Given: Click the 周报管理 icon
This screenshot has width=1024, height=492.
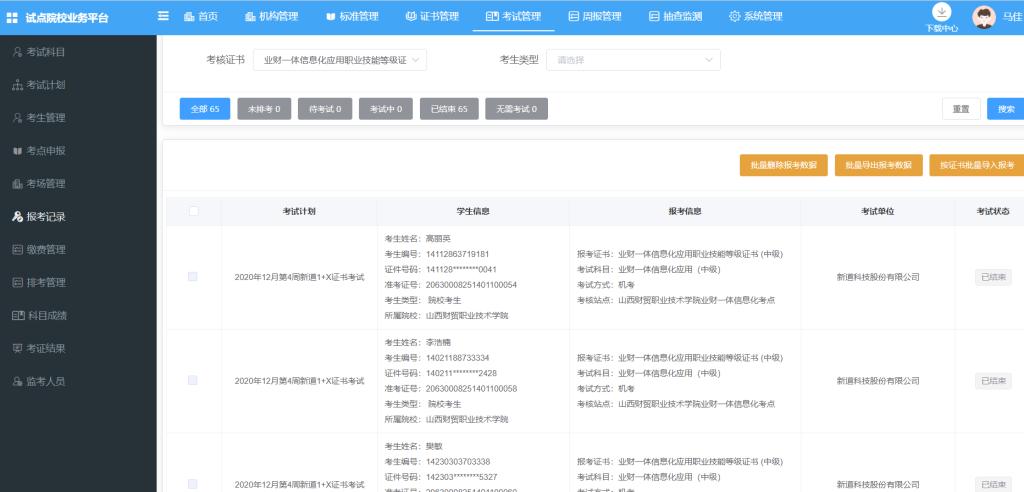Looking at the screenshot, I should [x=573, y=17].
